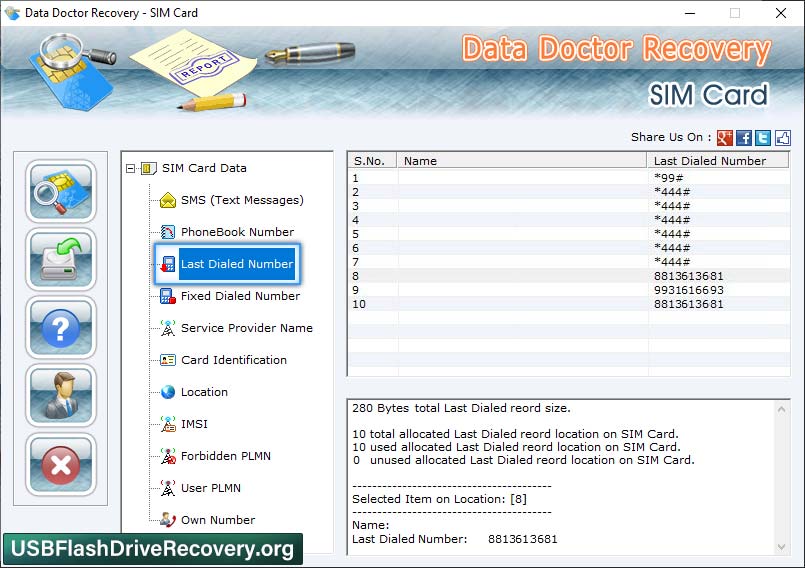Image resolution: width=805 pixels, height=568 pixels.
Task: Click S.No. cell 5 in table
Action: pyautogui.click(x=356, y=234)
